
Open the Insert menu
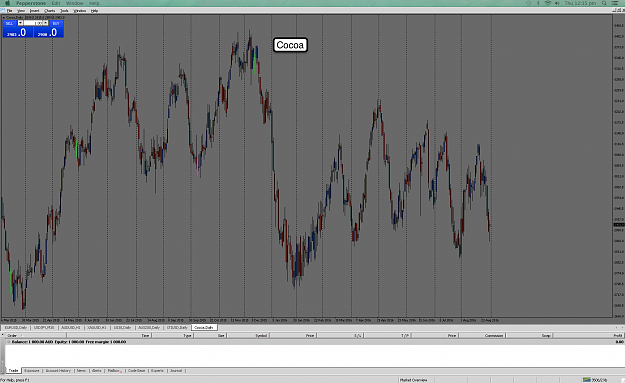tap(34, 11)
